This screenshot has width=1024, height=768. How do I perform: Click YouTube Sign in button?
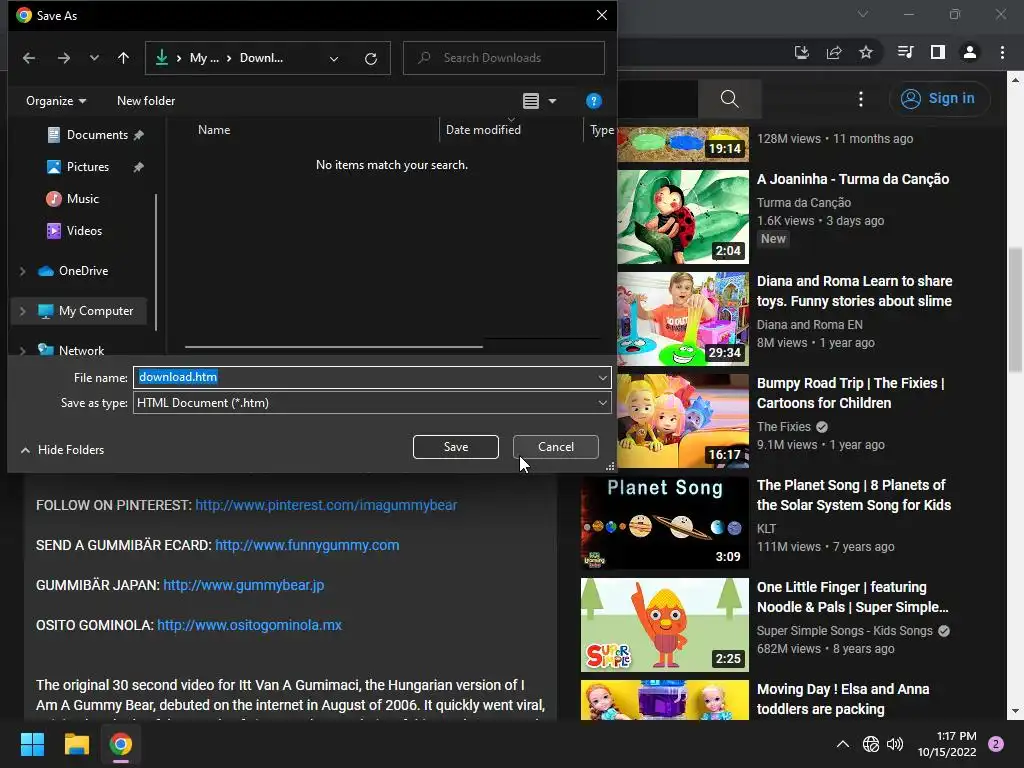(x=939, y=99)
